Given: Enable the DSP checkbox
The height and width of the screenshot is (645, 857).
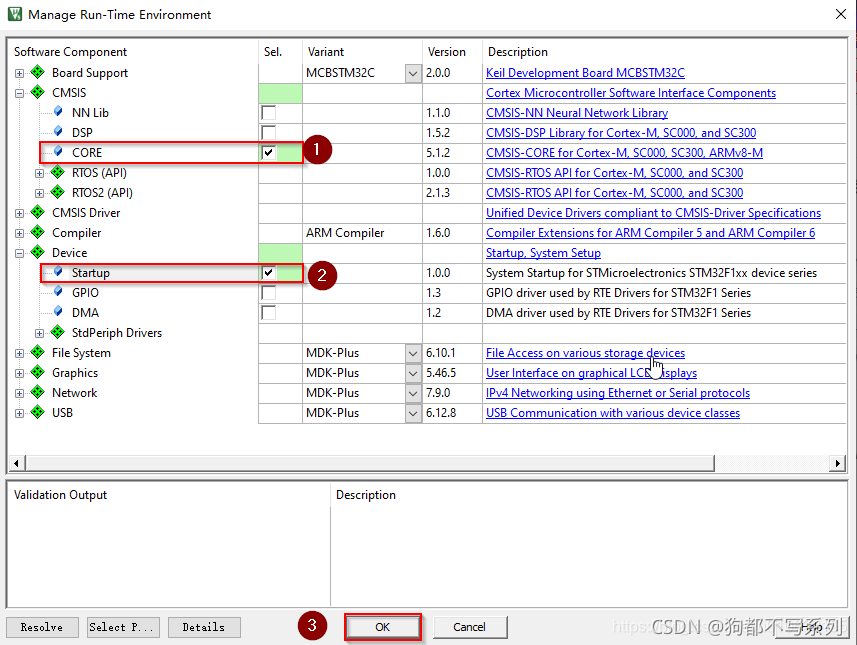Looking at the screenshot, I should coord(268,132).
